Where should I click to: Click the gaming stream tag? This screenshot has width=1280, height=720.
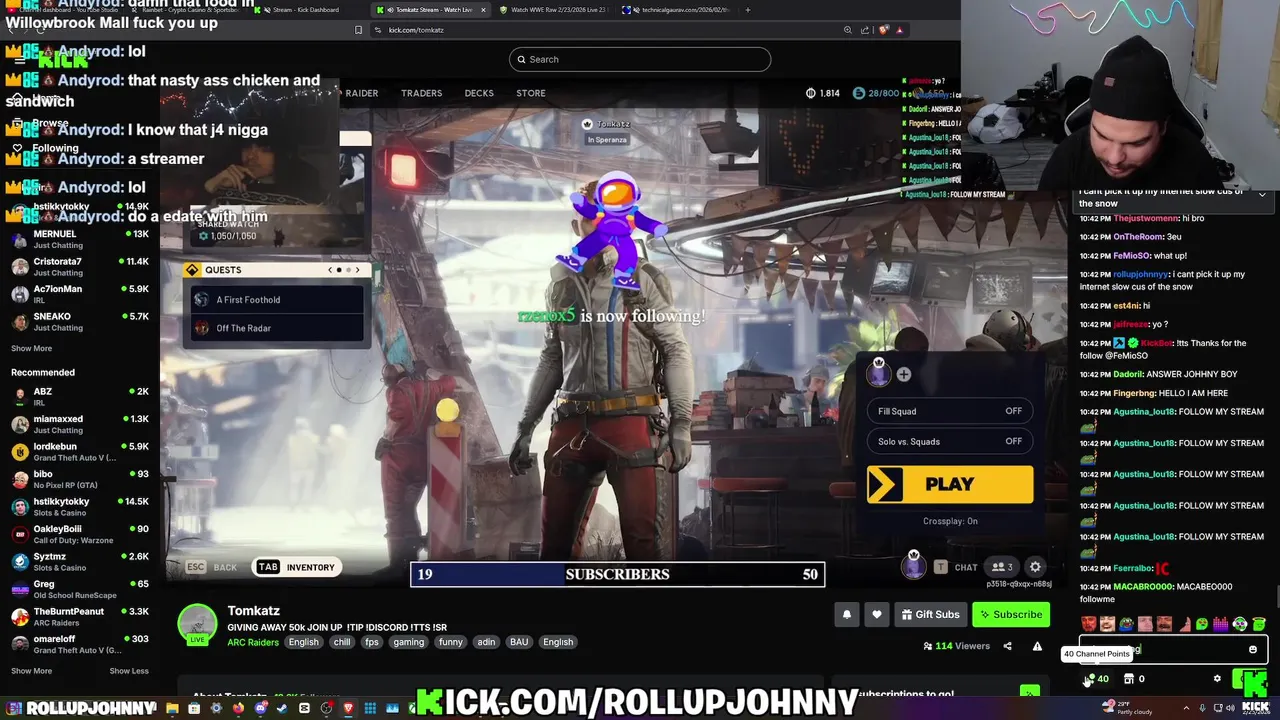[408, 642]
